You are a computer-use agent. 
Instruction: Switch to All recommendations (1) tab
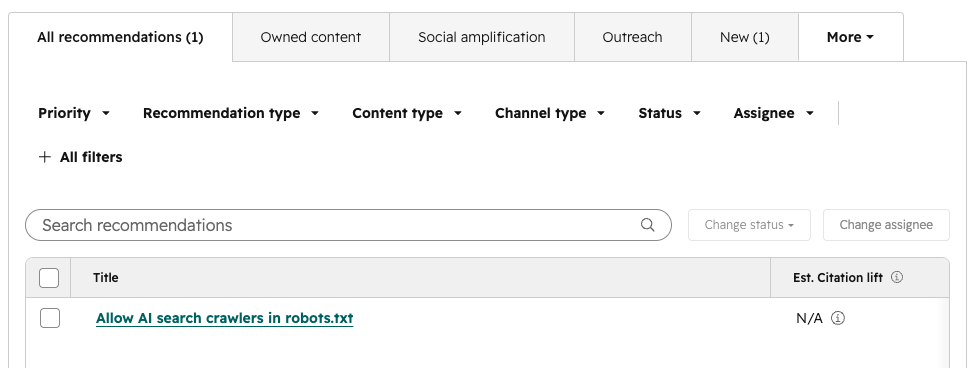(121, 37)
